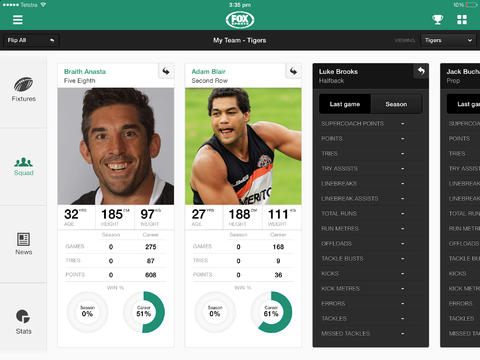Flip Adam Blair's card over
The height and width of the screenshot is (360, 480).
[x=293, y=71]
